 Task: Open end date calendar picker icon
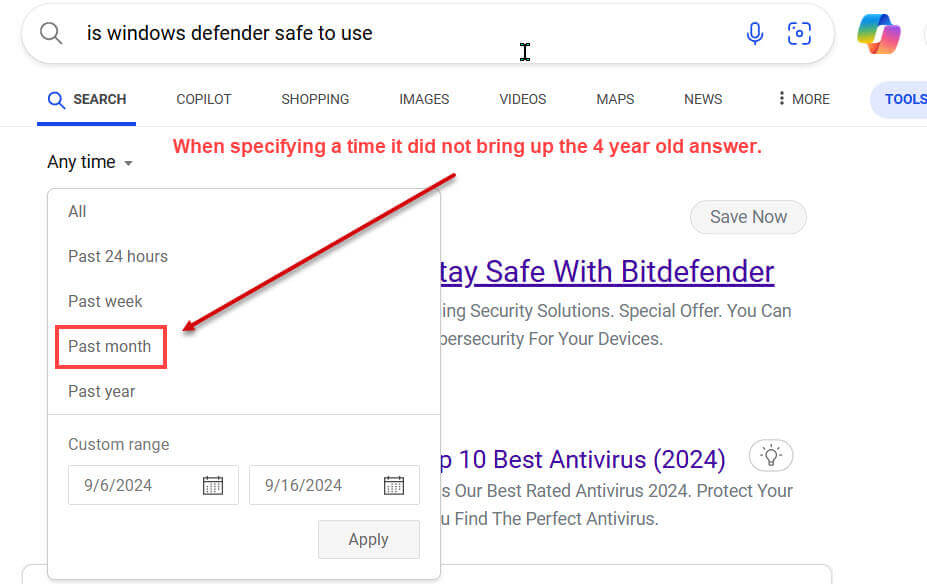[394, 485]
